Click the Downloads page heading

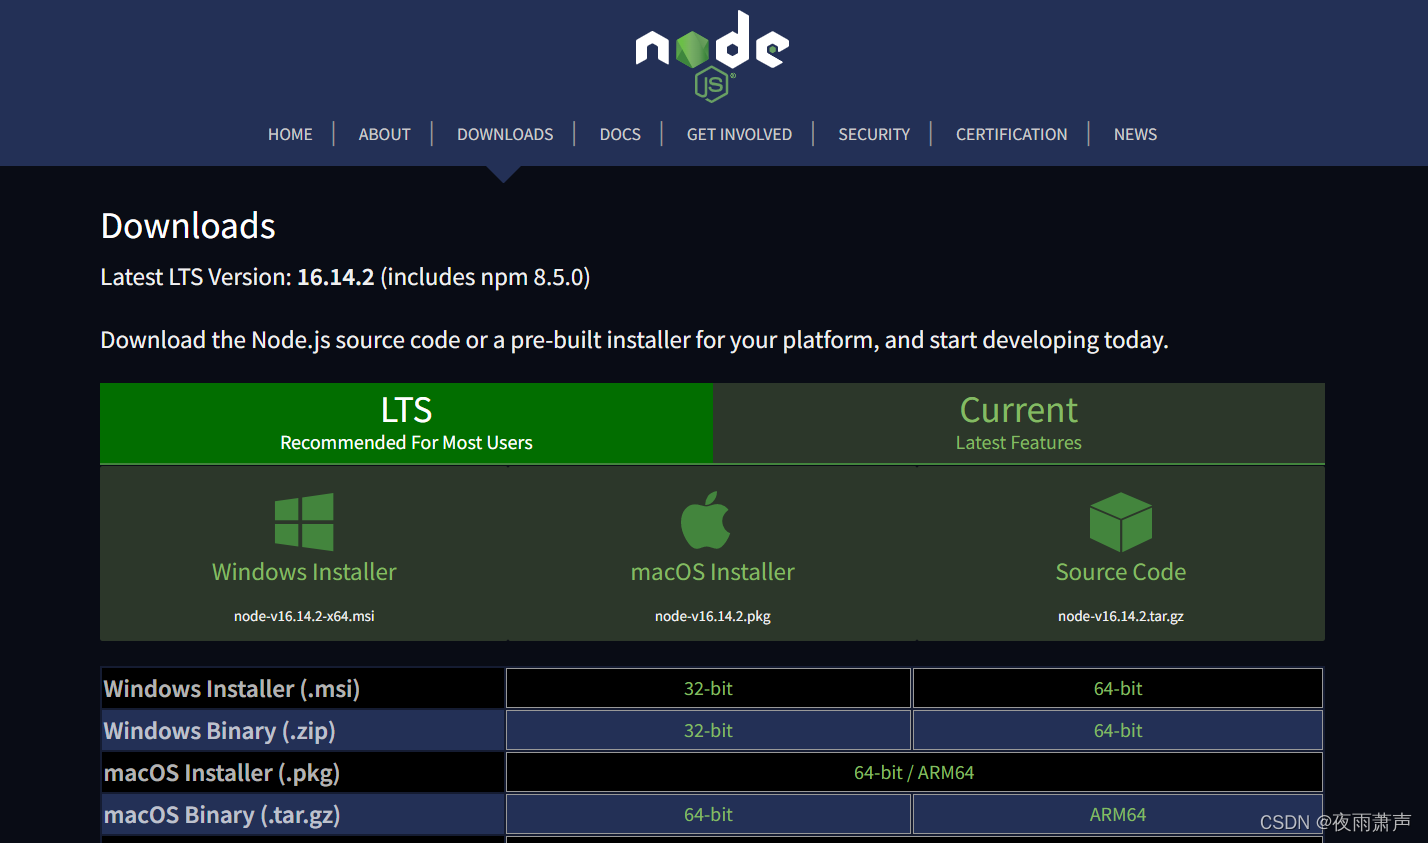click(x=188, y=226)
